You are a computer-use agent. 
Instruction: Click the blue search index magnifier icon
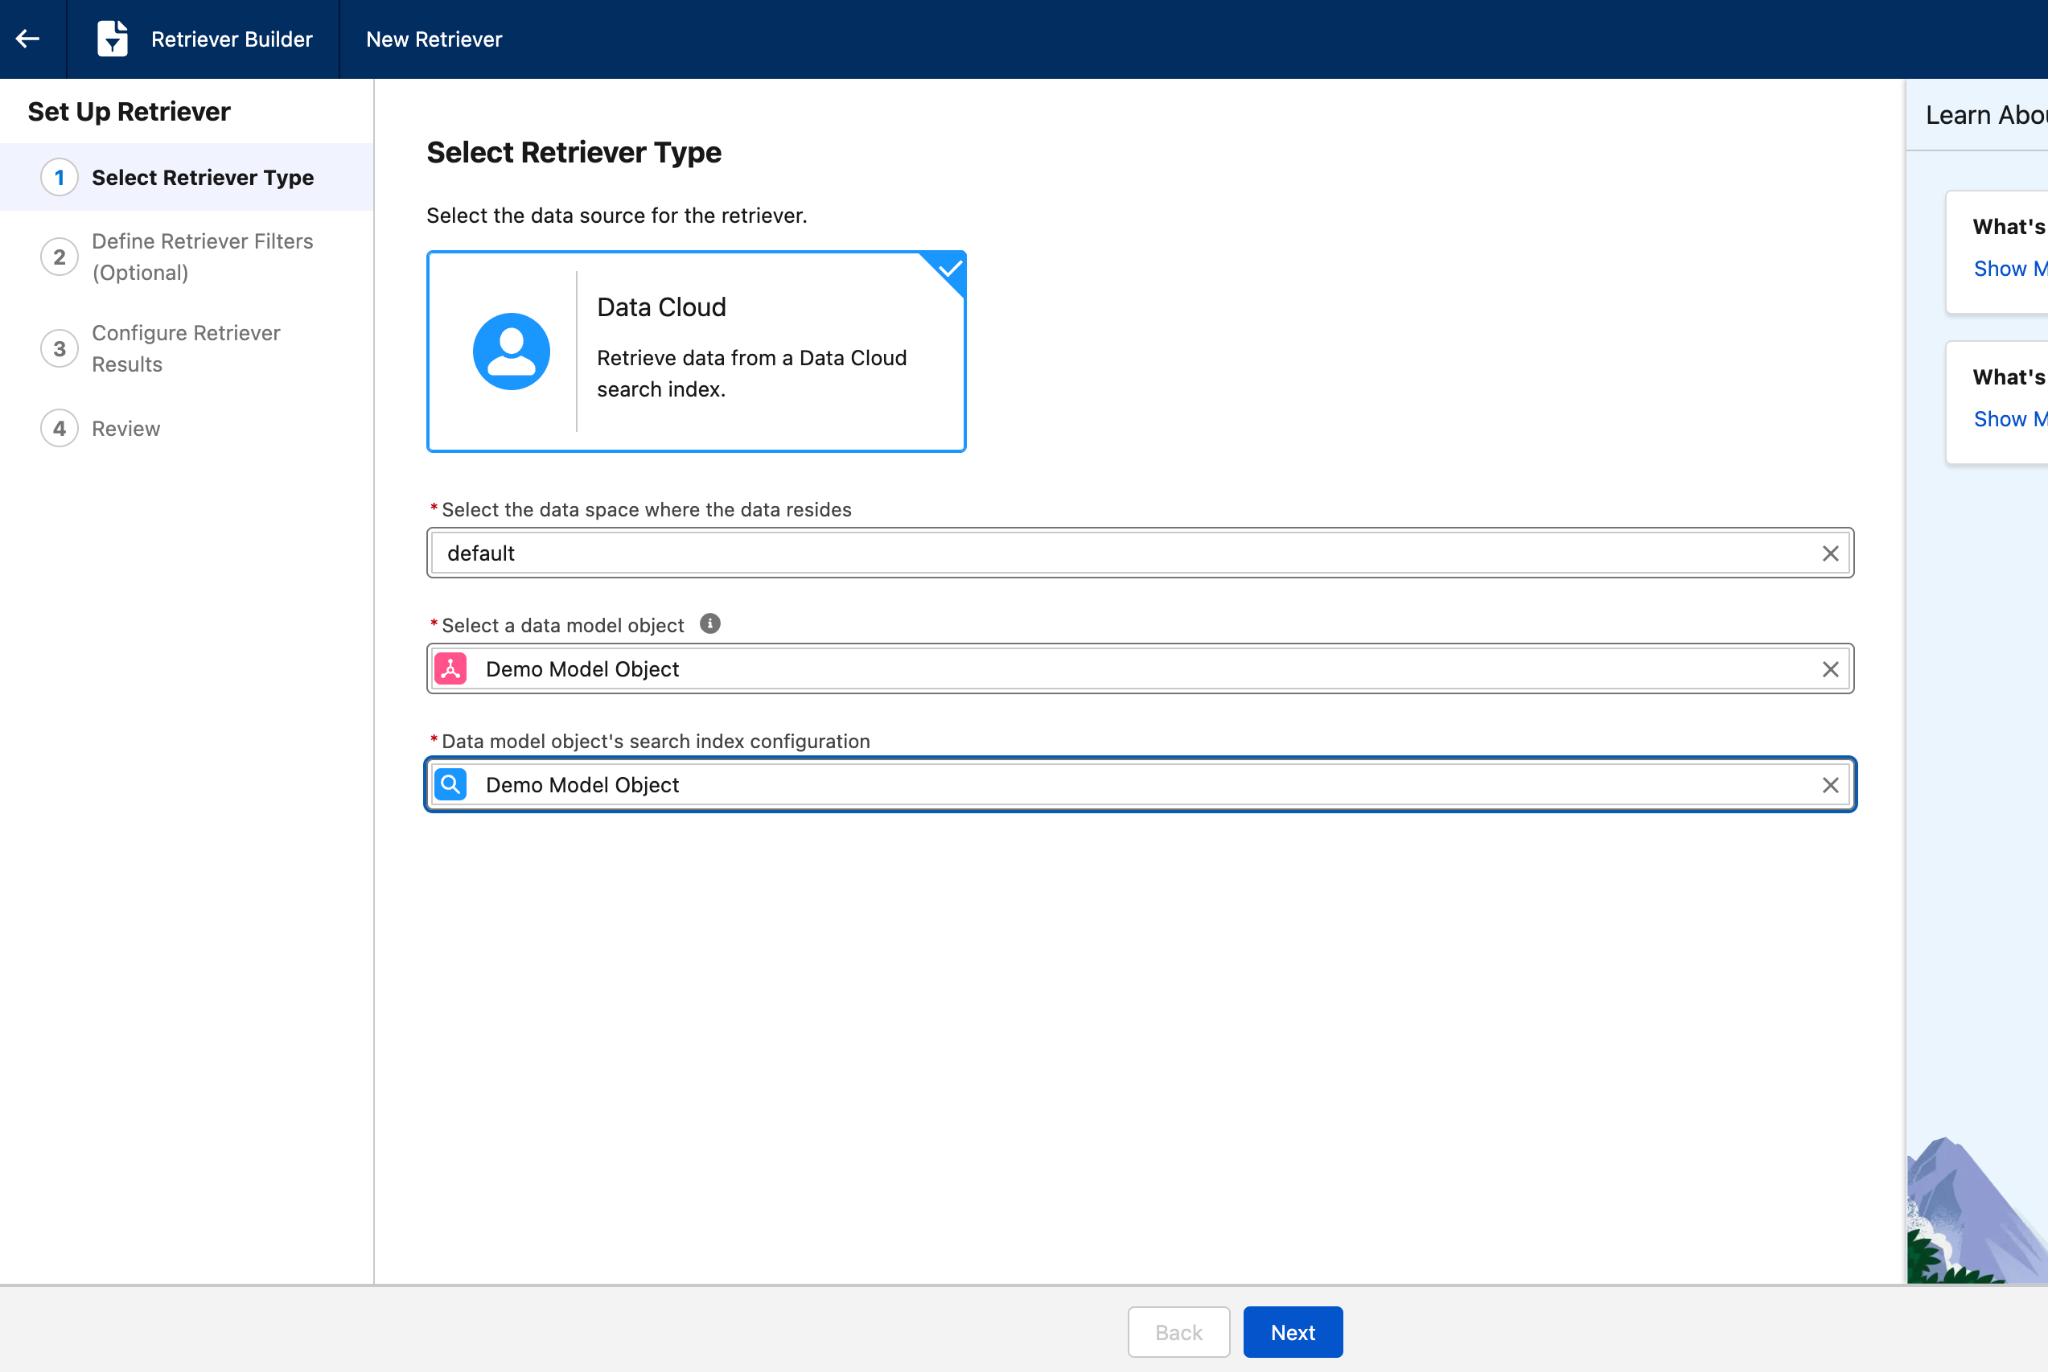pyautogui.click(x=451, y=785)
